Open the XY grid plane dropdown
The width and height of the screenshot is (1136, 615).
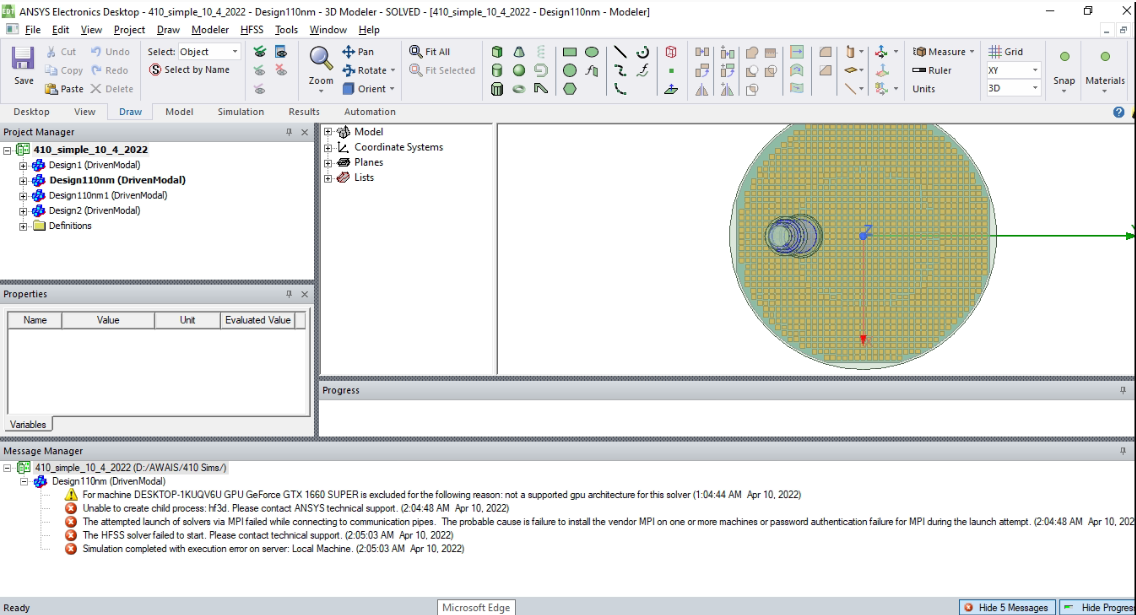(x=1013, y=71)
